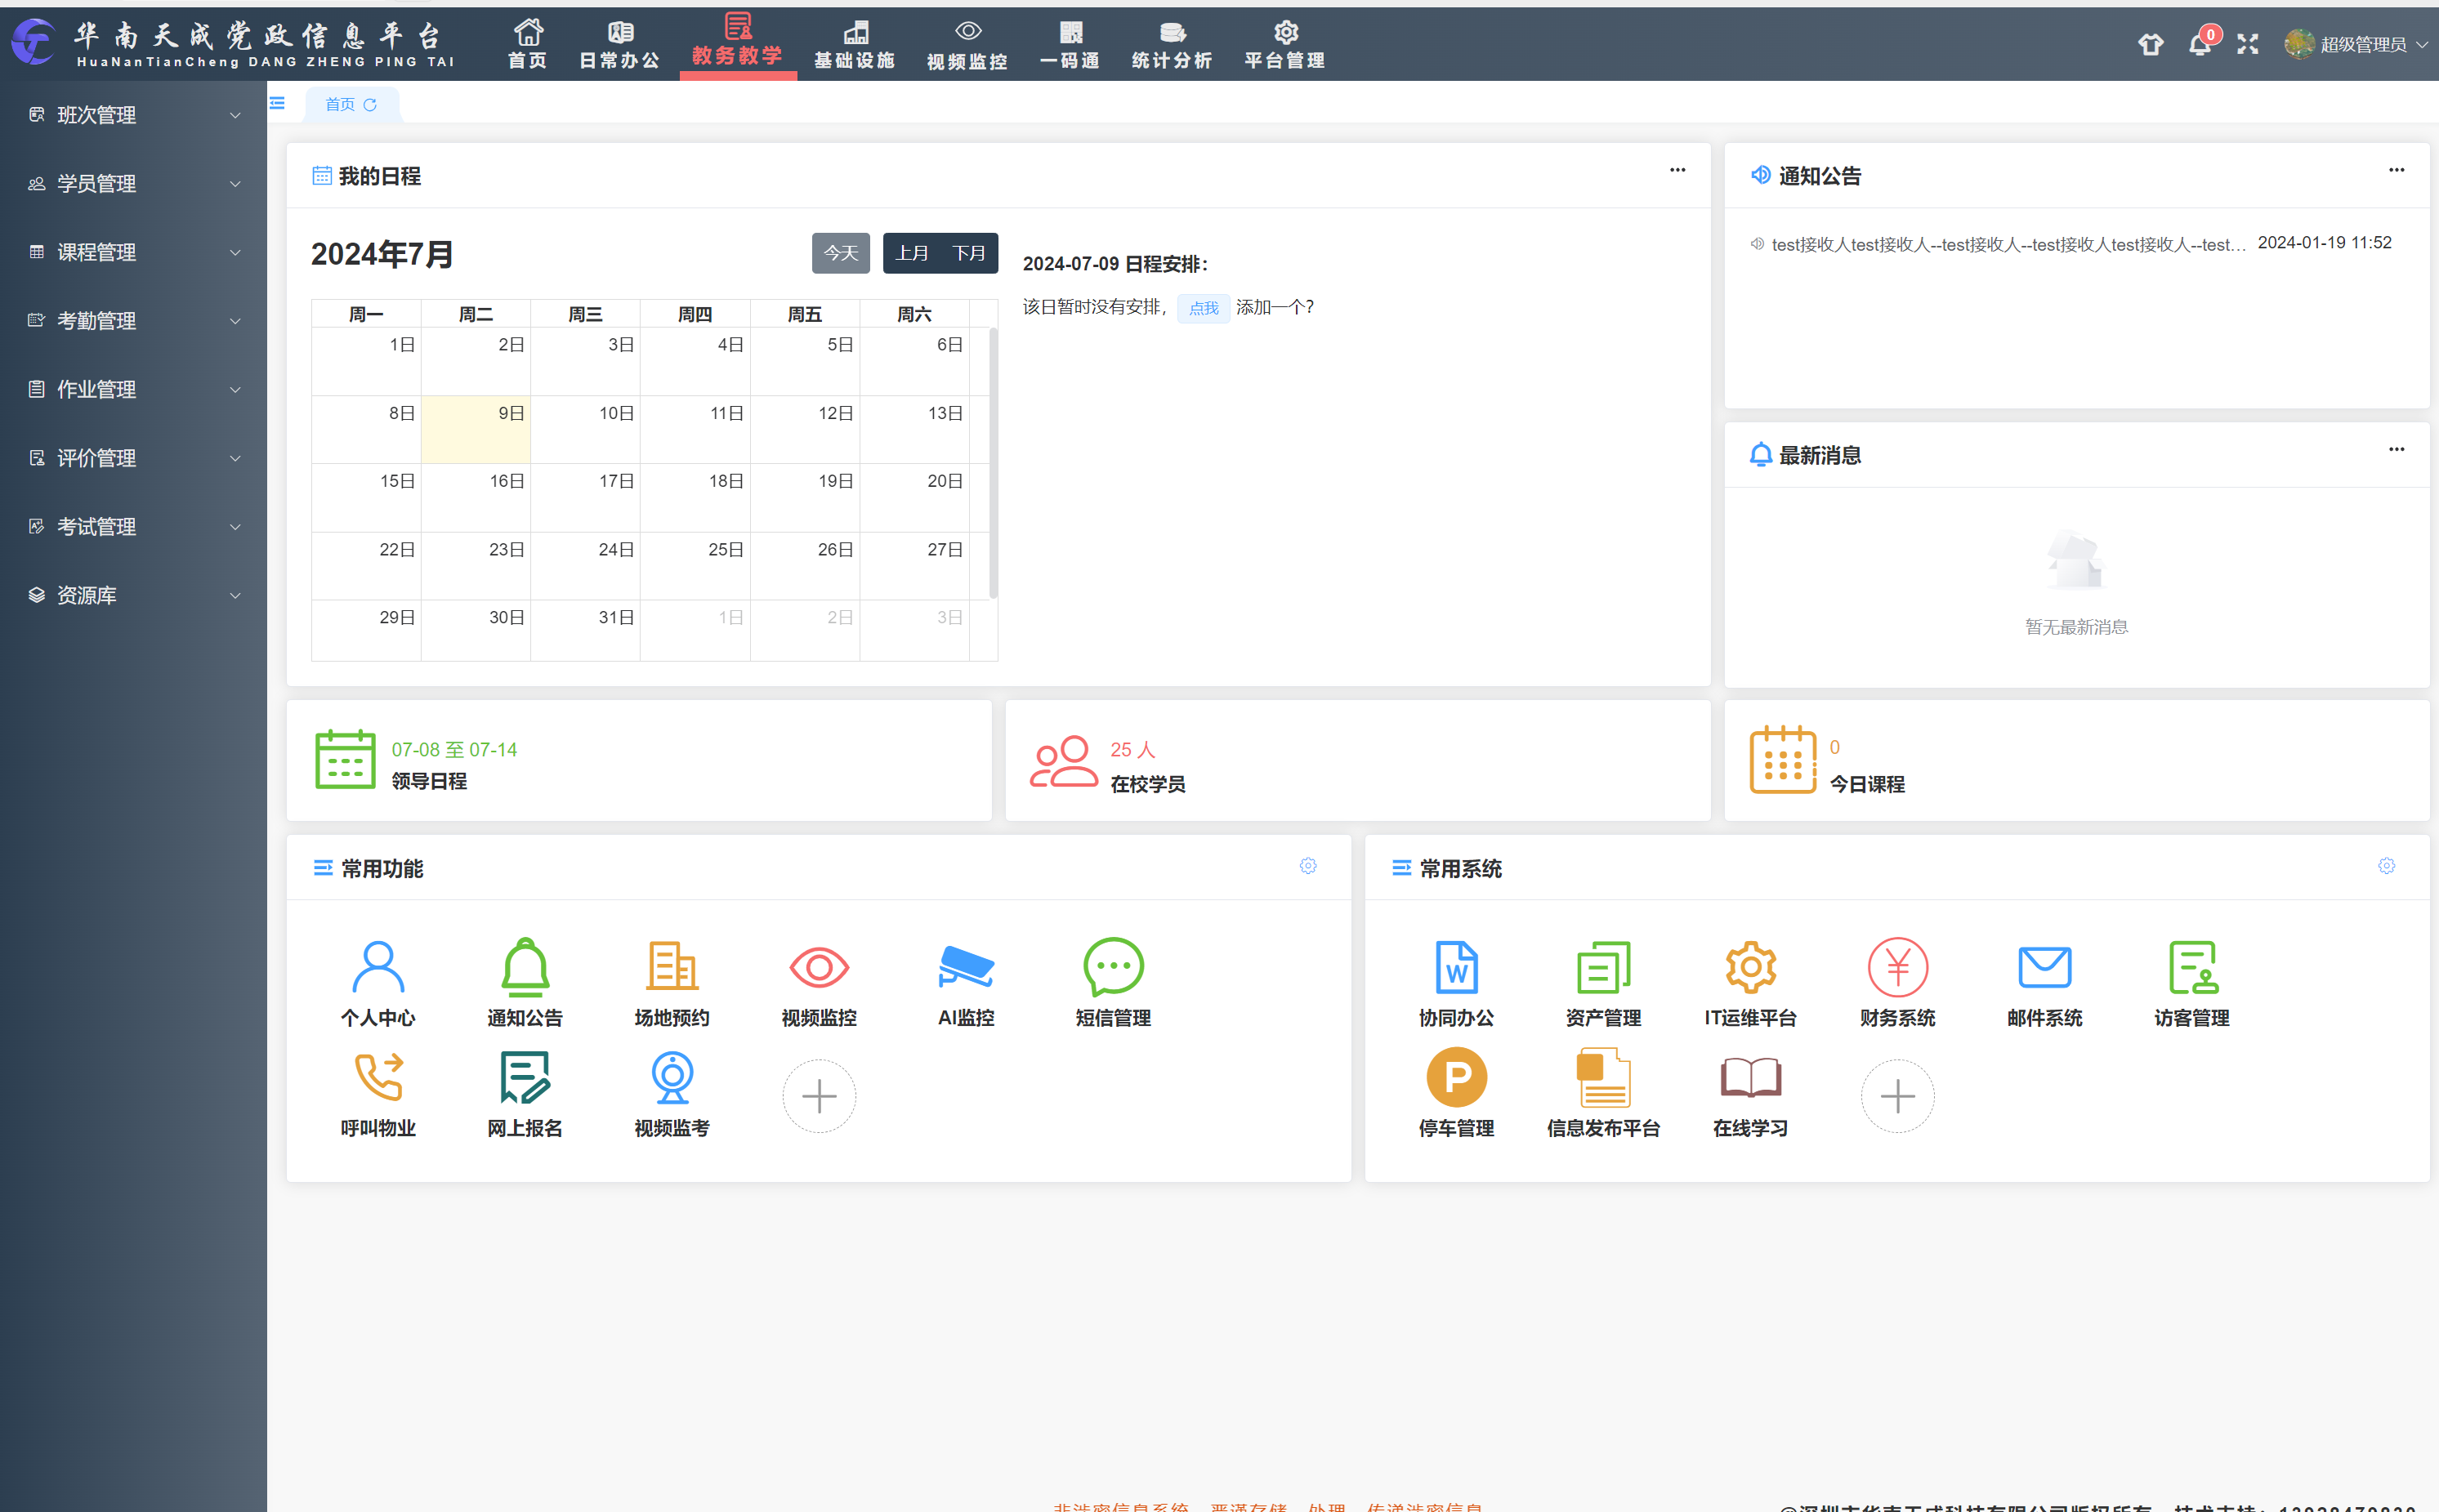The width and height of the screenshot is (2439, 1512).
Task: Launch the 停车管理 parking icon
Action: click(1455, 1077)
